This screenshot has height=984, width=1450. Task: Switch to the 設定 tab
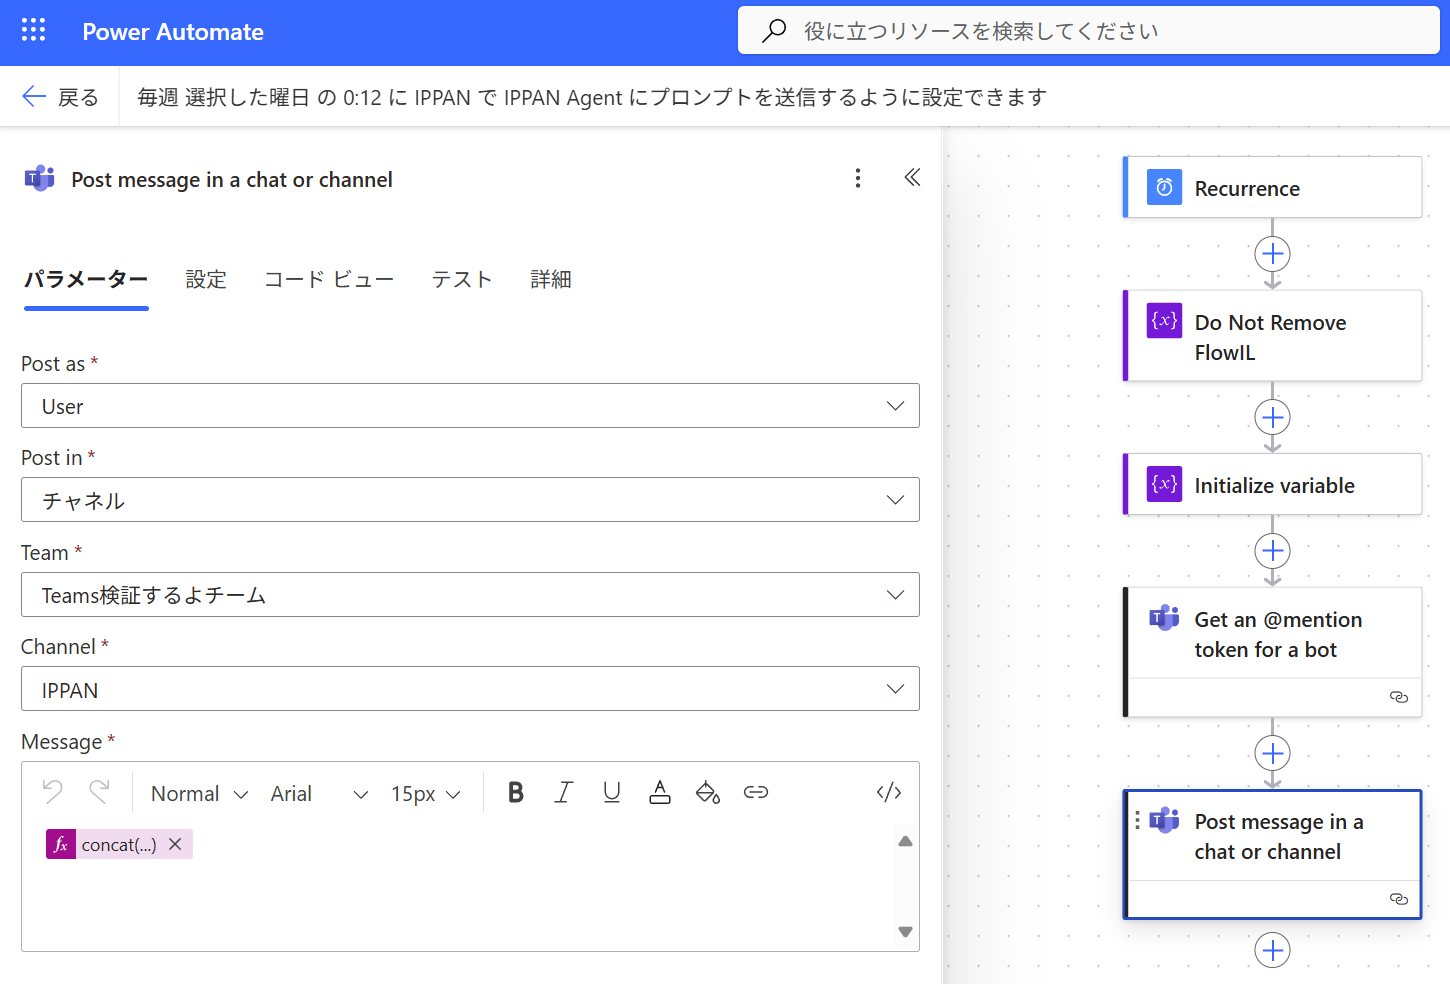(206, 279)
